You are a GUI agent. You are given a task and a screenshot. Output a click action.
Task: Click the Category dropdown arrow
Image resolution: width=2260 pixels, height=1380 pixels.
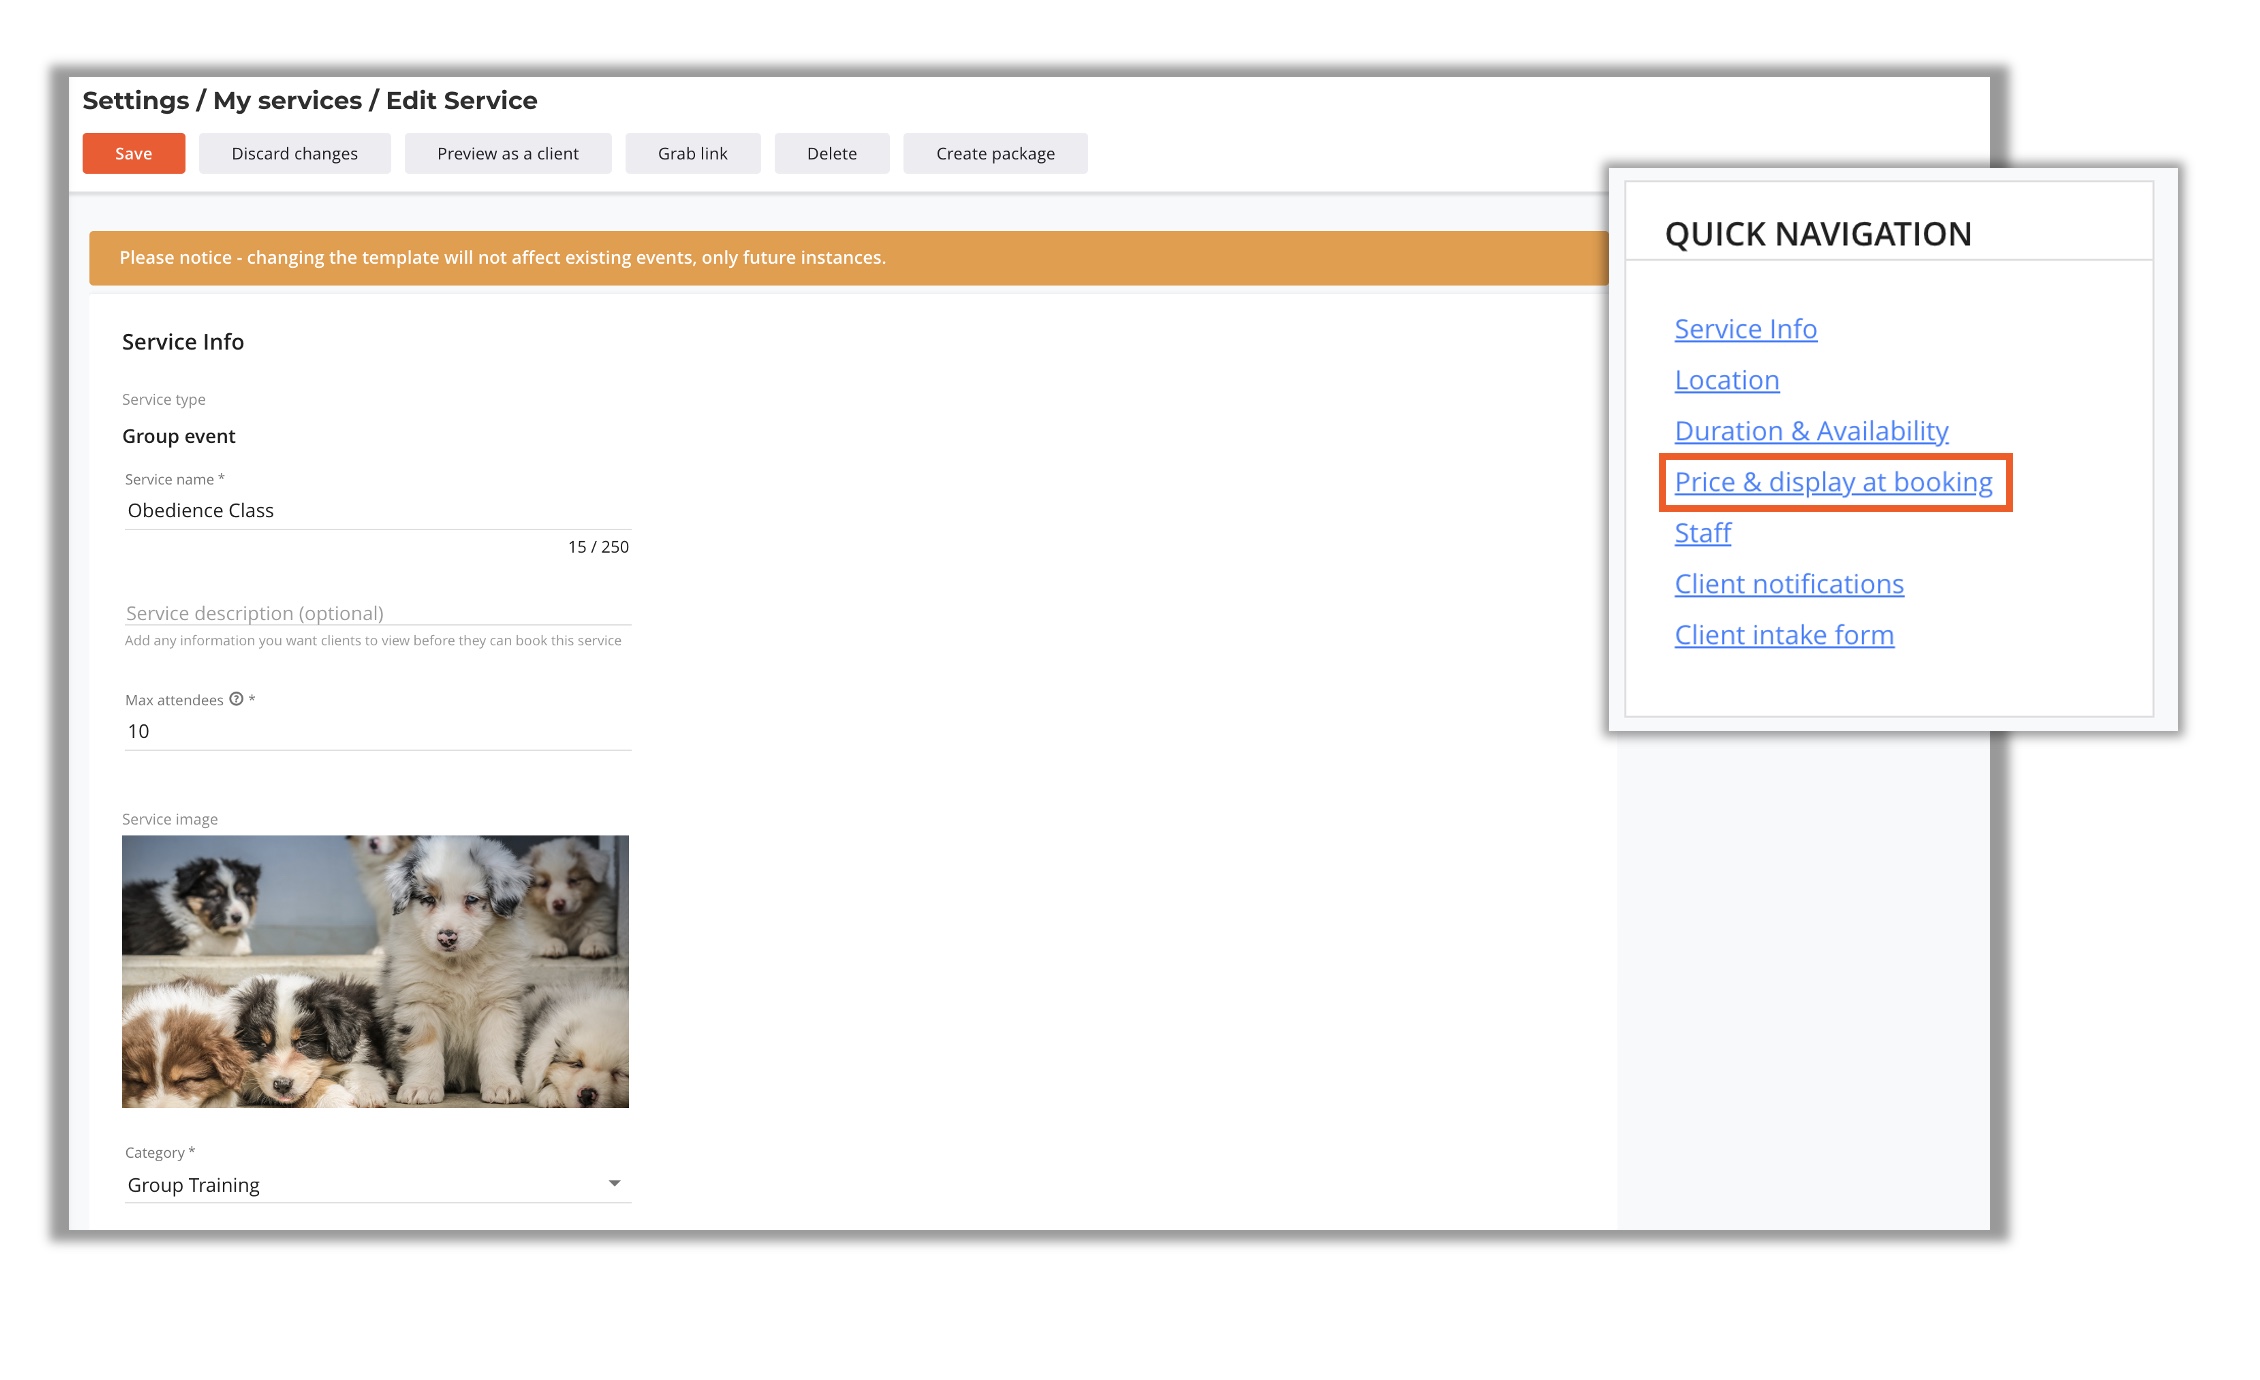[x=614, y=1184]
